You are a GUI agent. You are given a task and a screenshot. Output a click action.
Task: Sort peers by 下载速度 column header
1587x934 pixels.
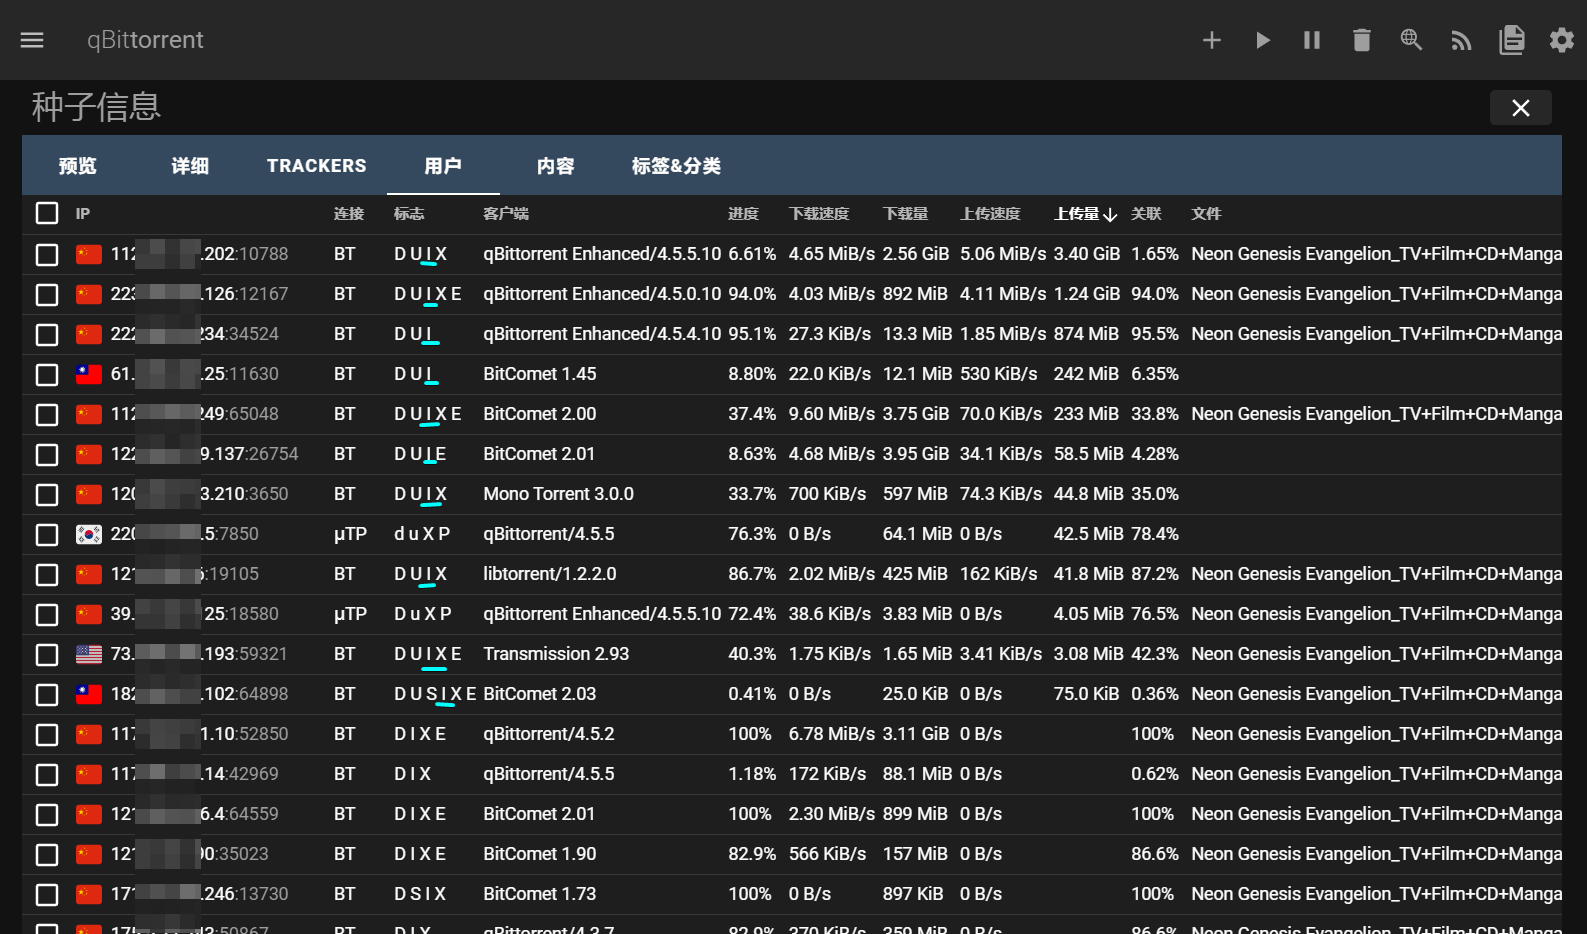(x=819, y=214)
